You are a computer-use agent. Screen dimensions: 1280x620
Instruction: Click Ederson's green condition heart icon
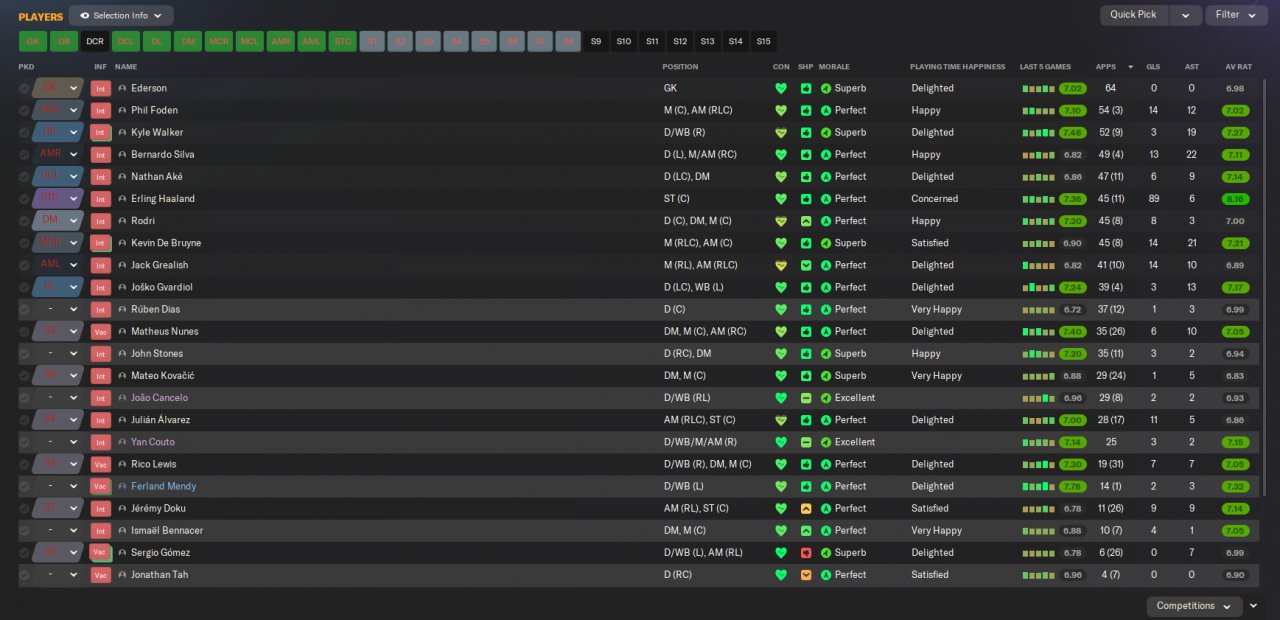781,88
